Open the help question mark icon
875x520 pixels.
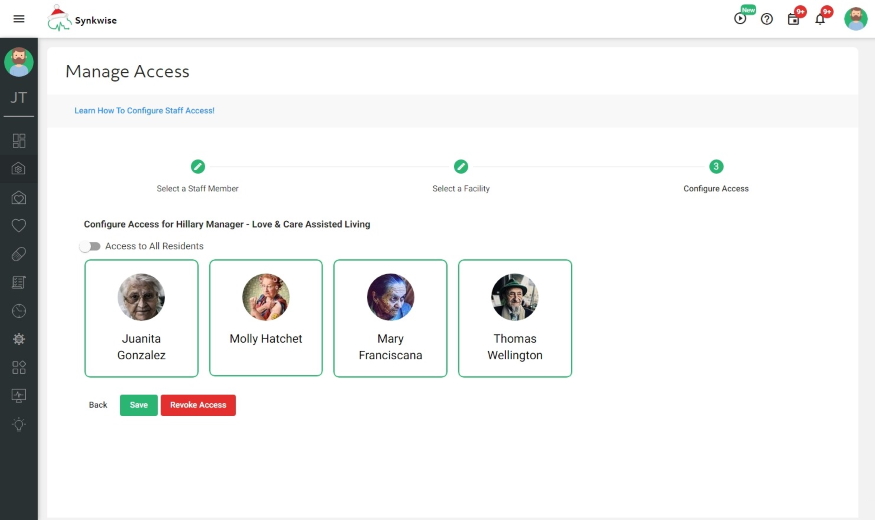(x=767, y=19)
